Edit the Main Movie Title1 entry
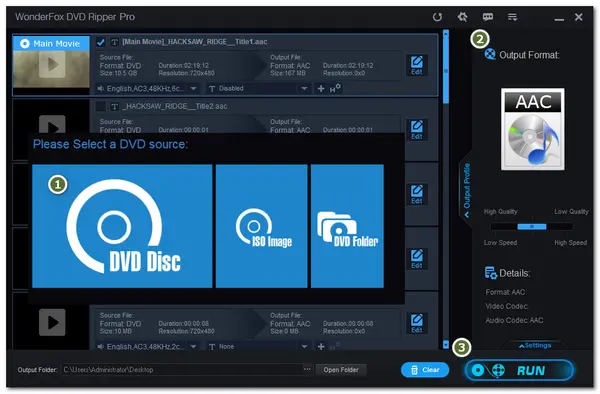The height and width of the screenshot is (394, 600). point(417,65)
